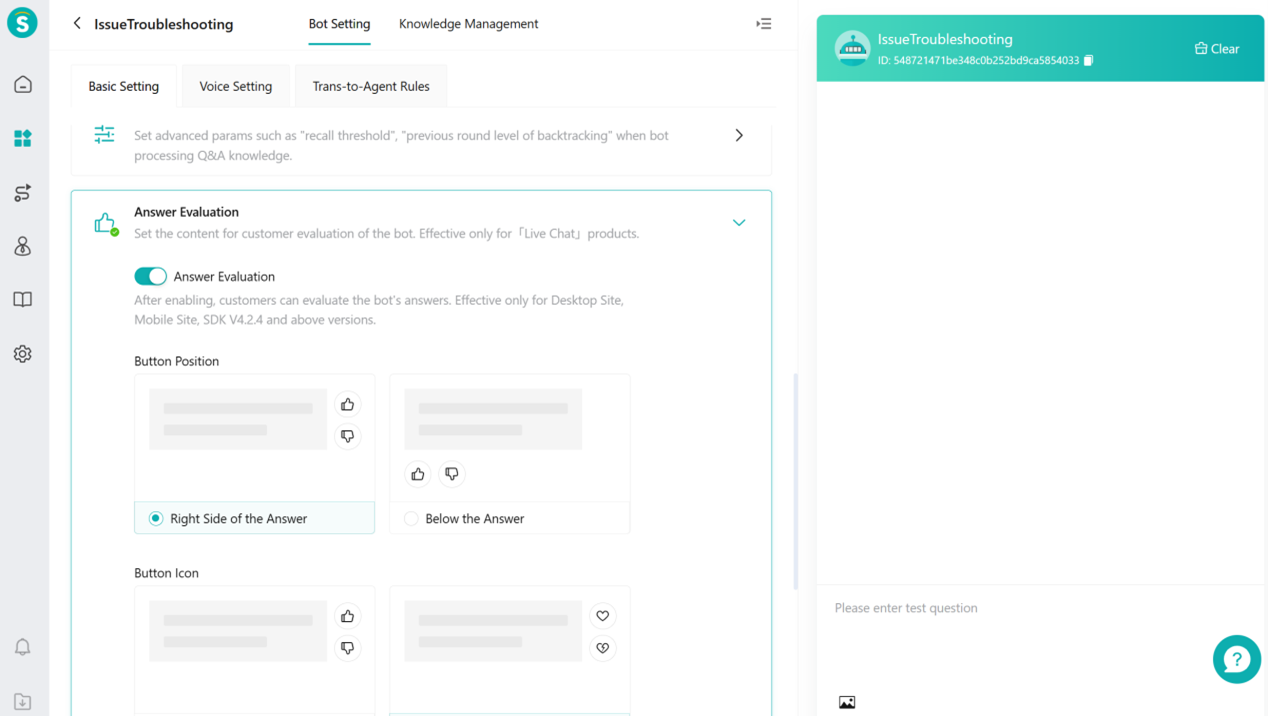Switch to the Knowledge Management tab
Image resolution: width=1268 pixels, height=716 pixels.
coord(468,23)
